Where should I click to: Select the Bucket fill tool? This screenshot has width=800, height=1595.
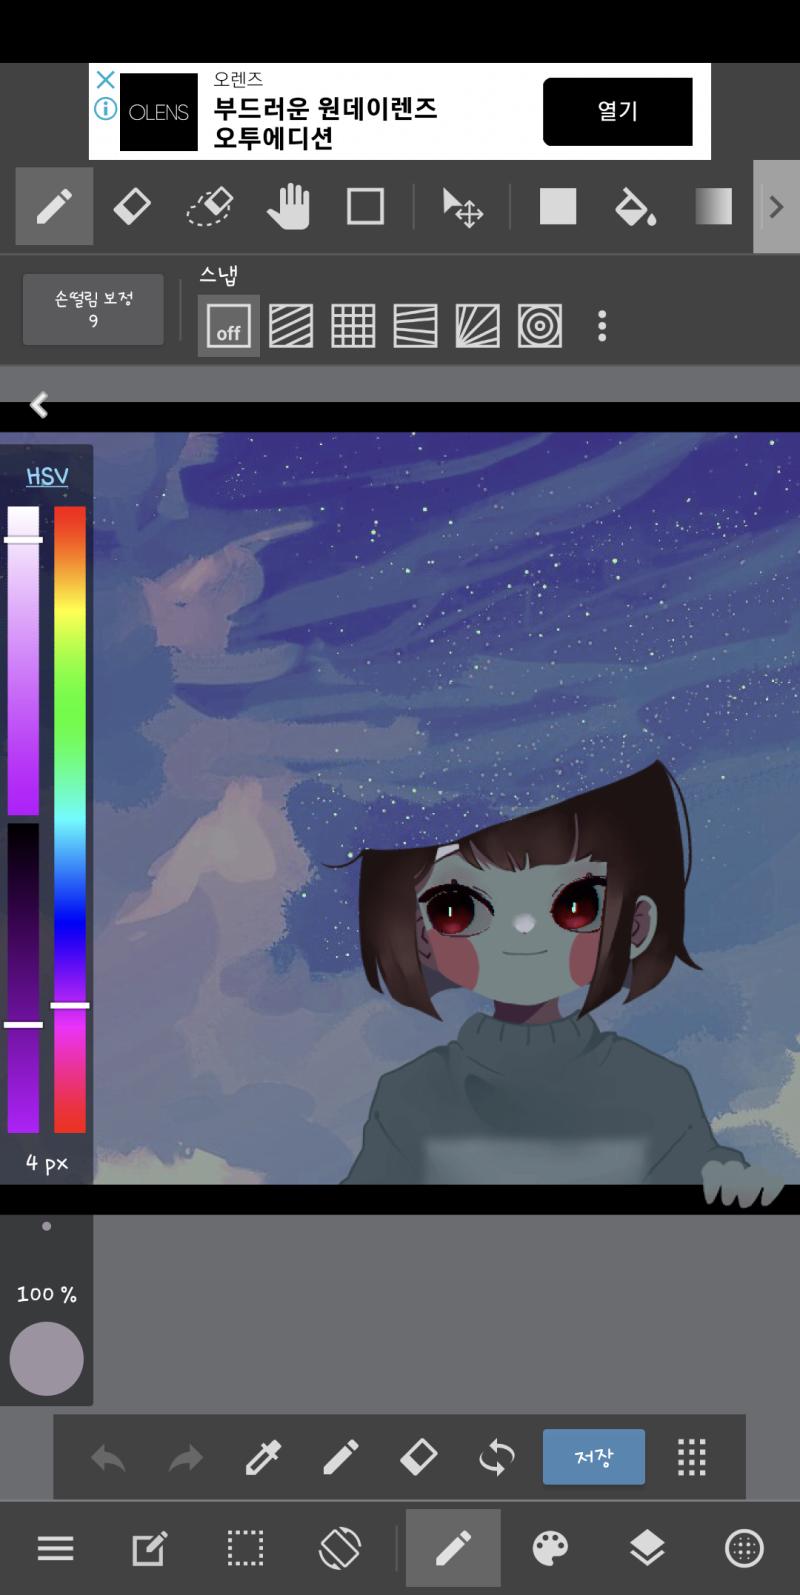635,207
